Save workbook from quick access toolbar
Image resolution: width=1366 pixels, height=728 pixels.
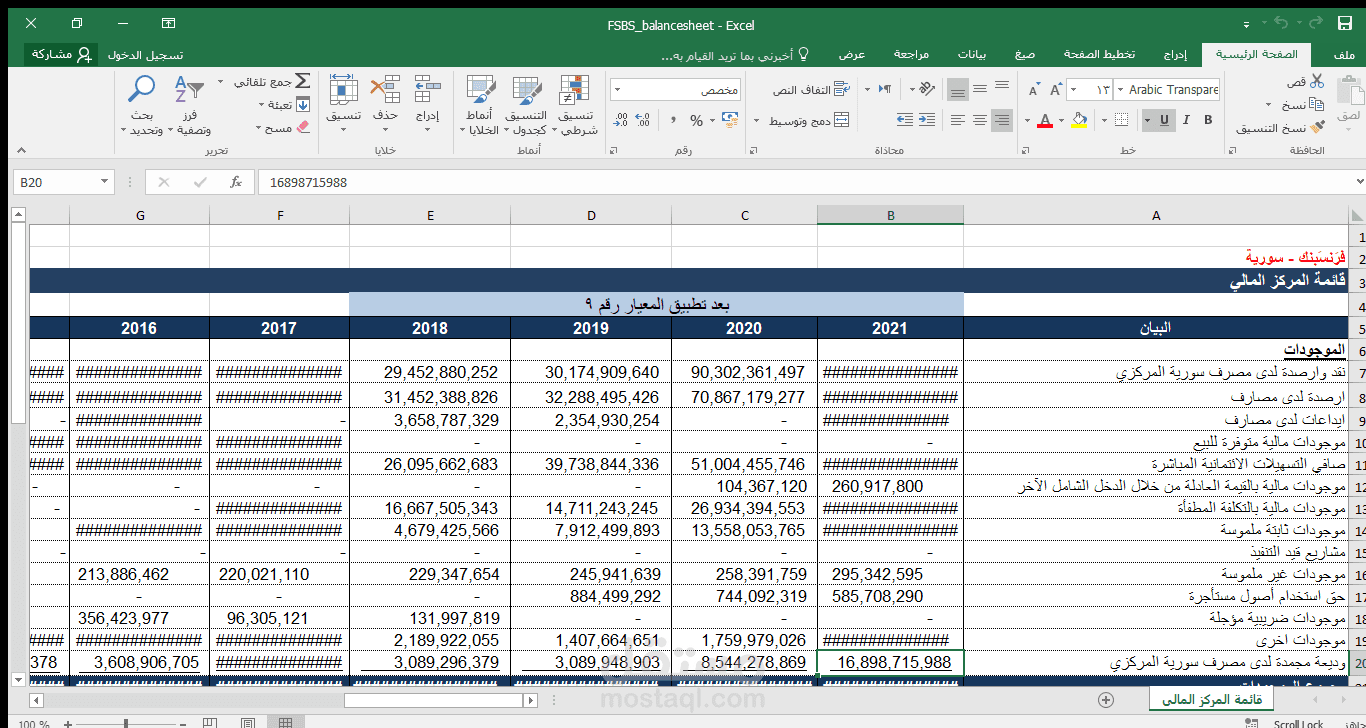[1345, 23]
